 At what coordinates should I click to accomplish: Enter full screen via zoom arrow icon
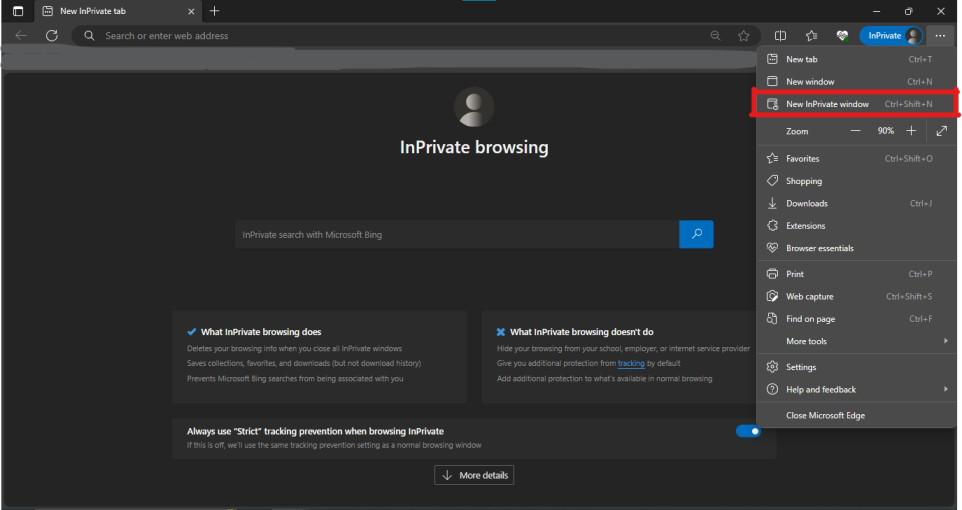click(942, 131)
